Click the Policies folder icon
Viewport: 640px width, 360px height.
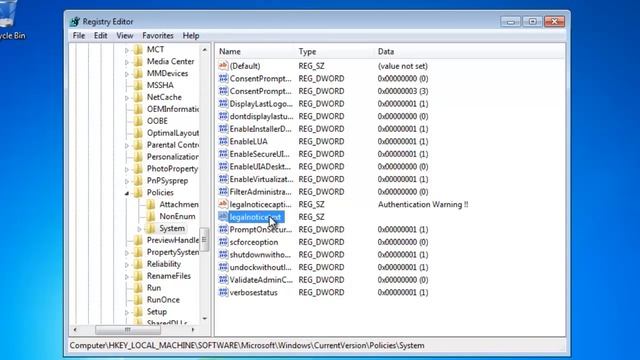click(138, 192)
